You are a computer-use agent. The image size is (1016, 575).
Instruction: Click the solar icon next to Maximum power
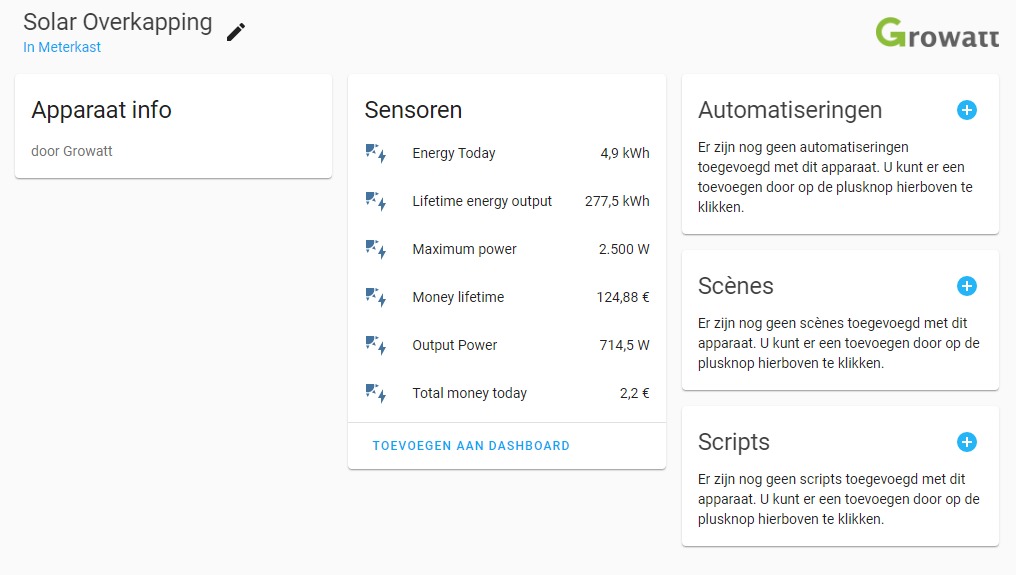(376, 250)
